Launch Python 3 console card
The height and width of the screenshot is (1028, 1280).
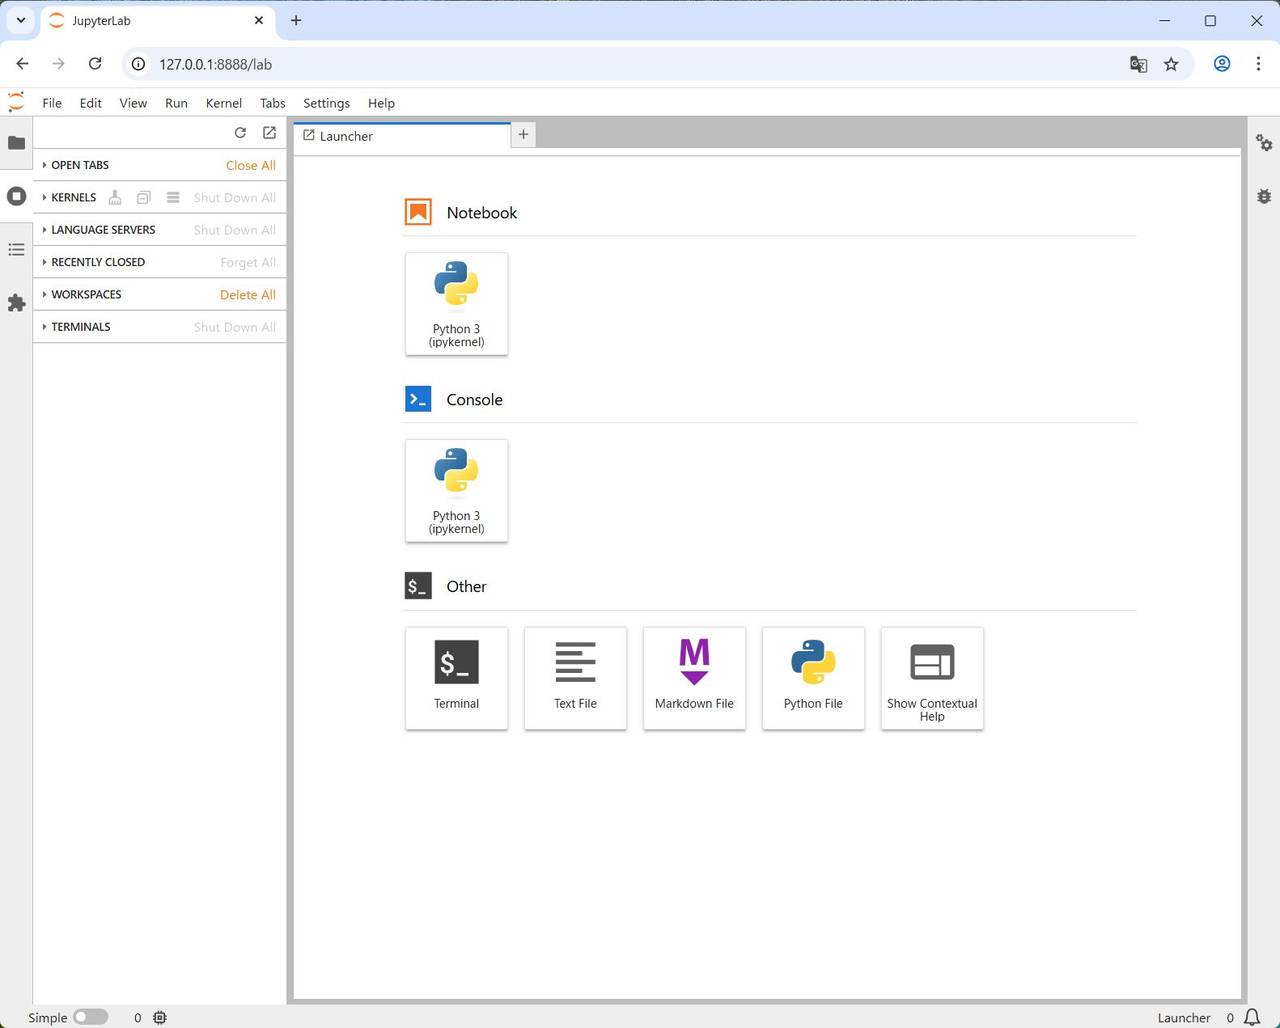tap(456, 491)
